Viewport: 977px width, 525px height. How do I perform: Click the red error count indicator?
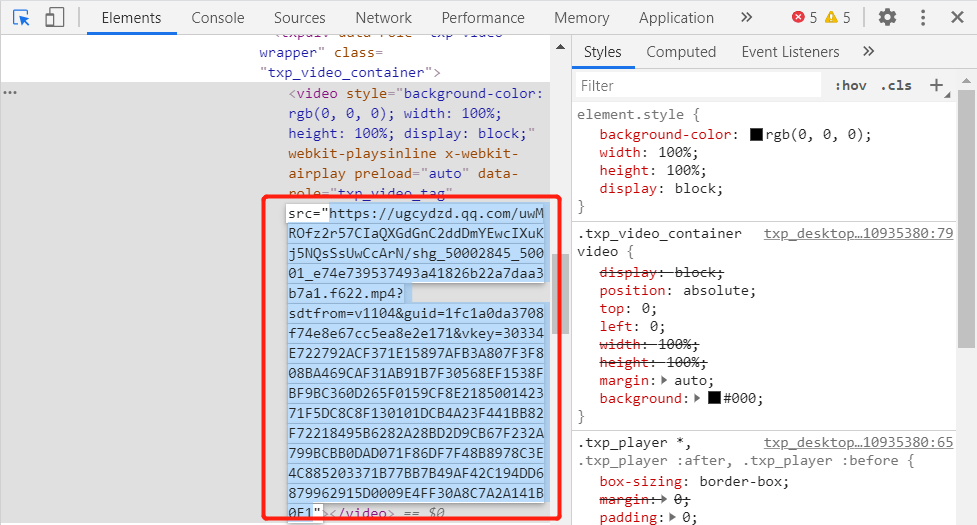click(804, 17)
